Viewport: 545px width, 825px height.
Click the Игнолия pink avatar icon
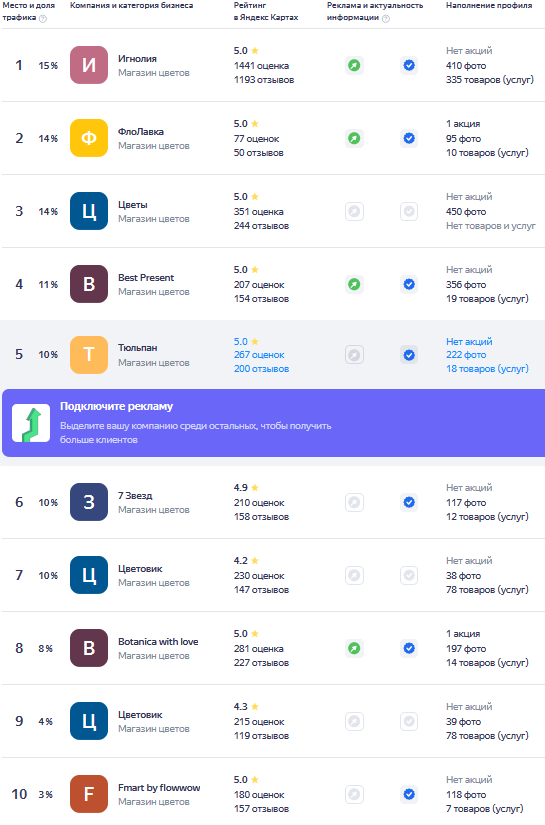[x=89, y=65]
